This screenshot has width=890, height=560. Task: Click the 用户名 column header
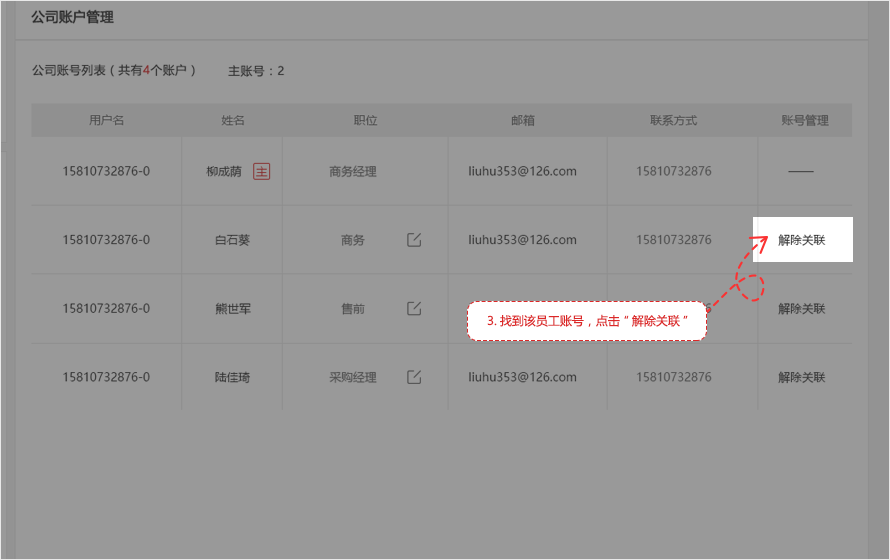pos(106,120)
